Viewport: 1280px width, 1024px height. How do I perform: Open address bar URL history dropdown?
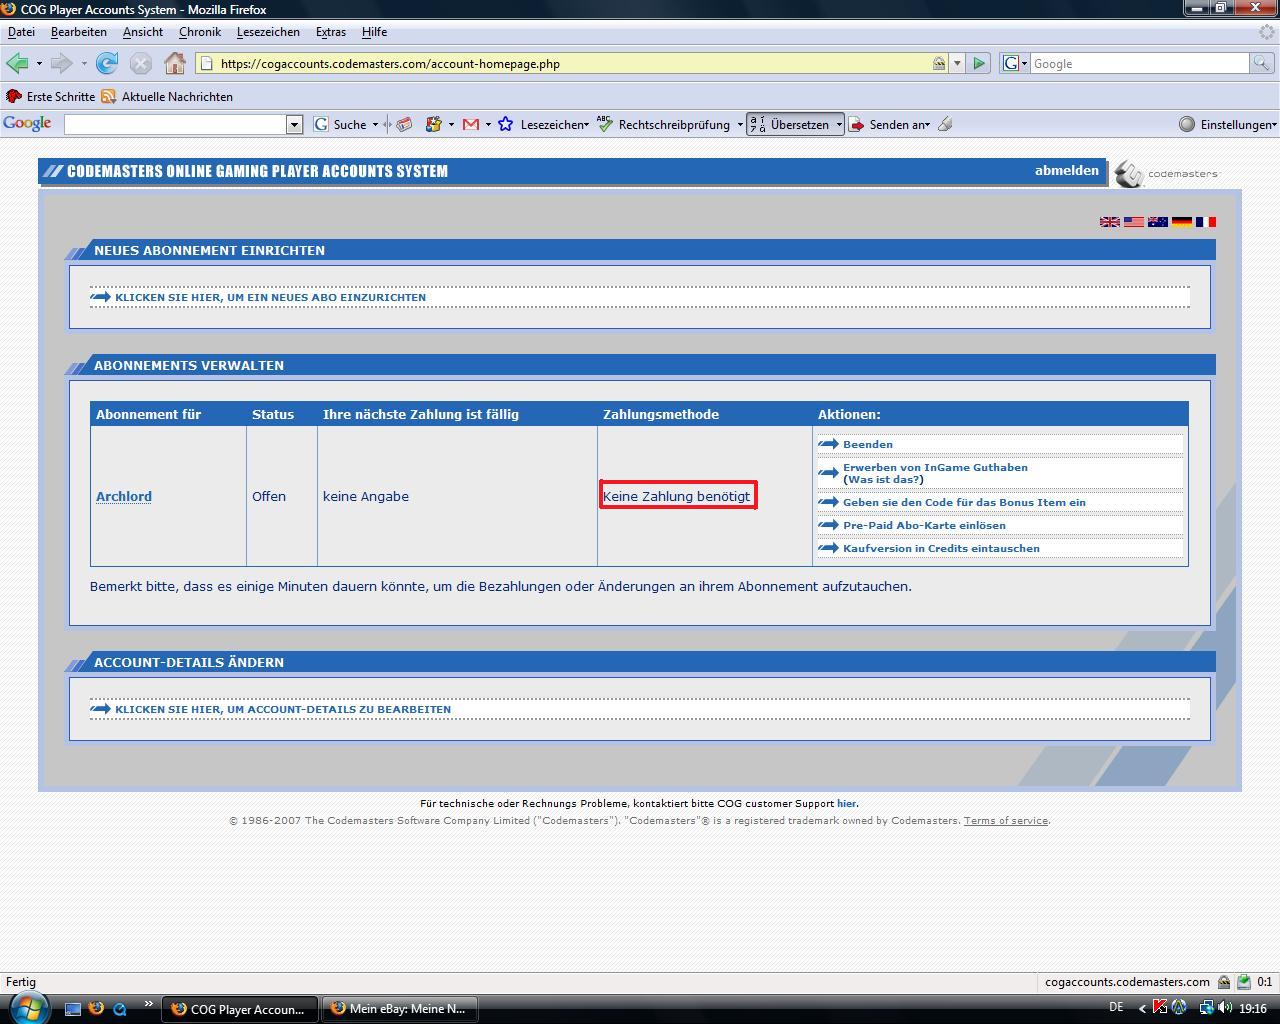pyautogui.click(x=957, y=63)
